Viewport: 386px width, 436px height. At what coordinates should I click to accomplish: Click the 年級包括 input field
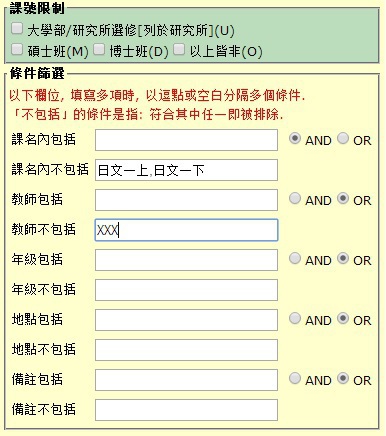tap(186, 260)
